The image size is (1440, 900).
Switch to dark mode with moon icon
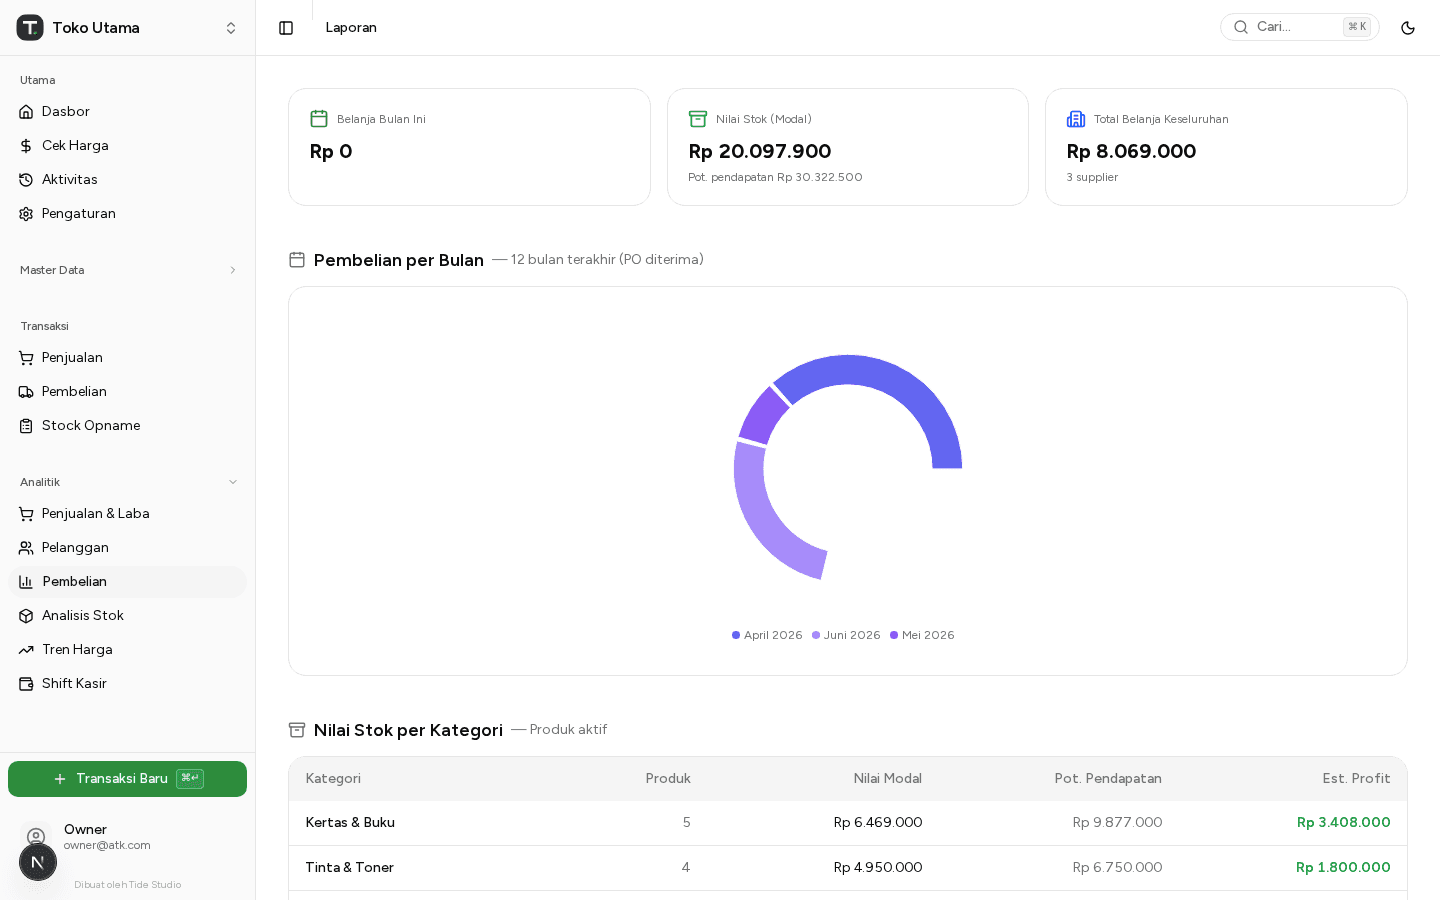1408,28
